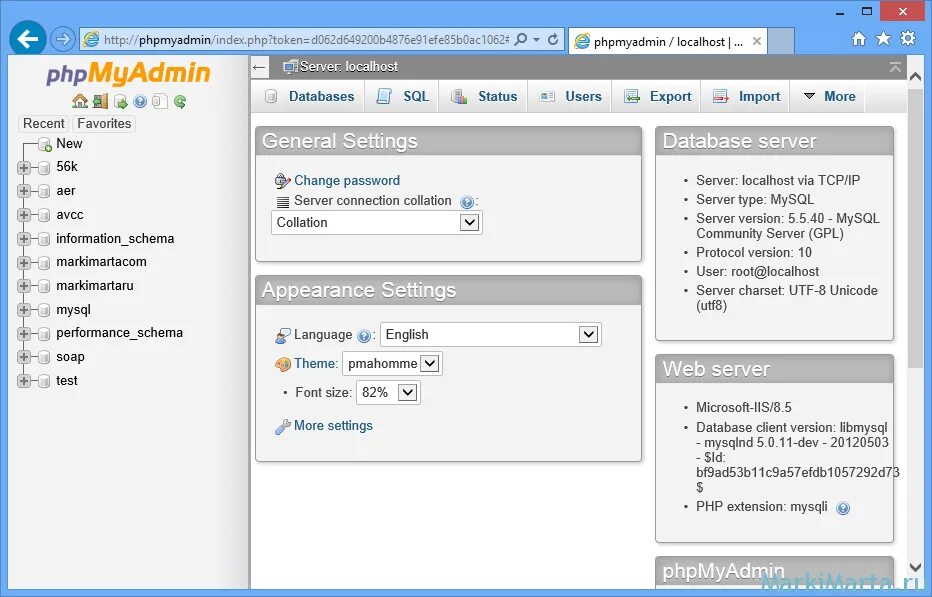This screenshot has height=597, width=932.
Task: Expand the 56k database node
Action: coord(24,168)
